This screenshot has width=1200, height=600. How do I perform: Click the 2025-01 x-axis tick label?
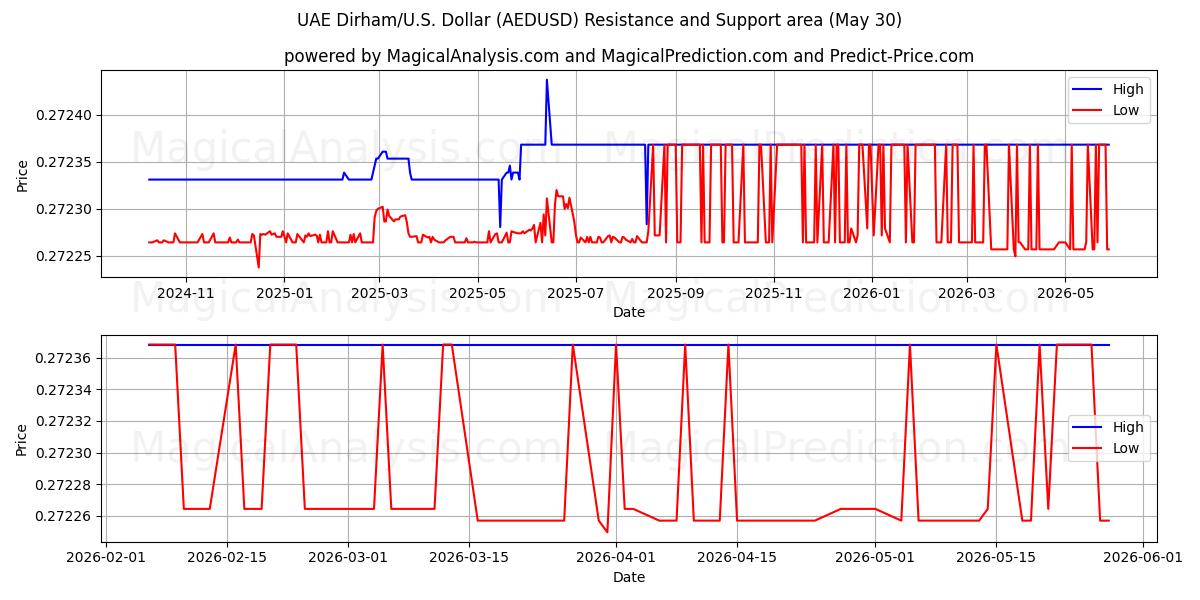[284, 294]
